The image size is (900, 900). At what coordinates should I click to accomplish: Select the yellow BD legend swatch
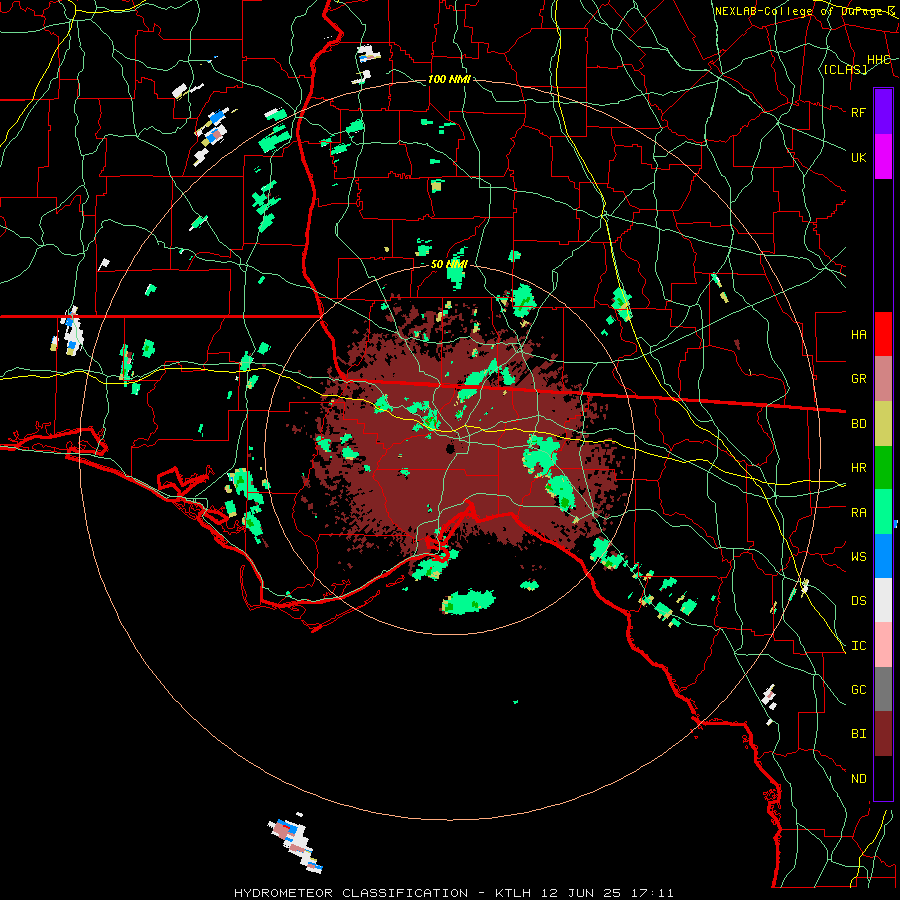[883, 423]
